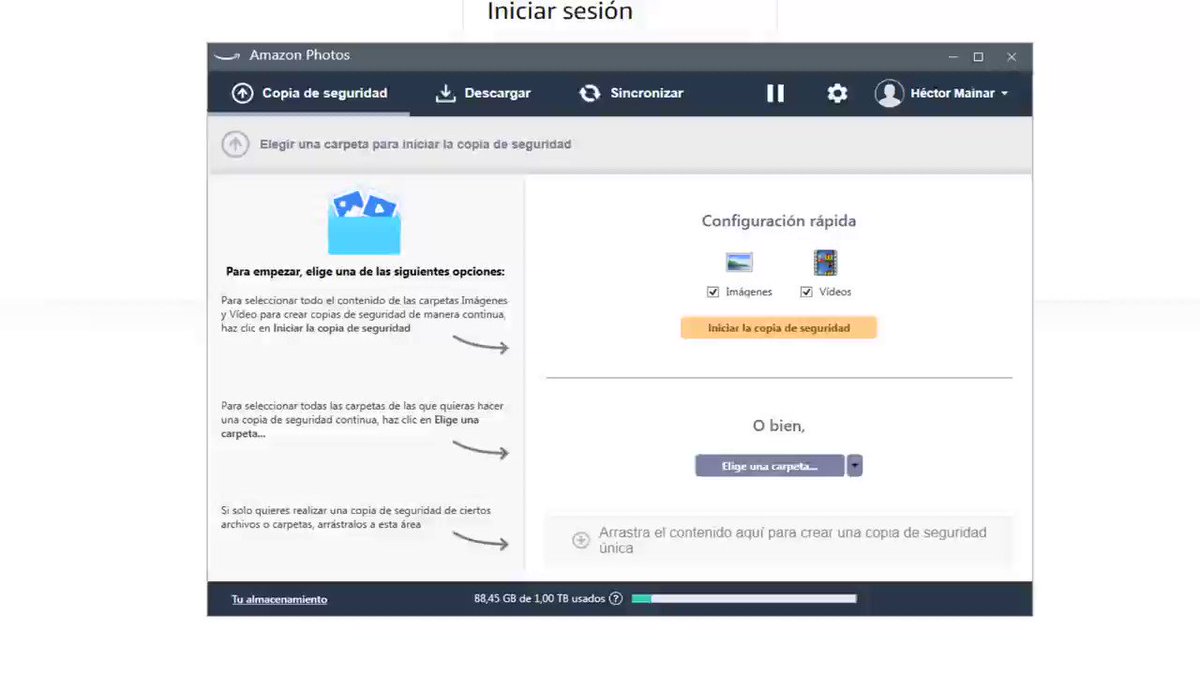Expand the Héctor Mainar account menu
The width and height of the screenshot is (1200, 675).
[x=958, y=93]
